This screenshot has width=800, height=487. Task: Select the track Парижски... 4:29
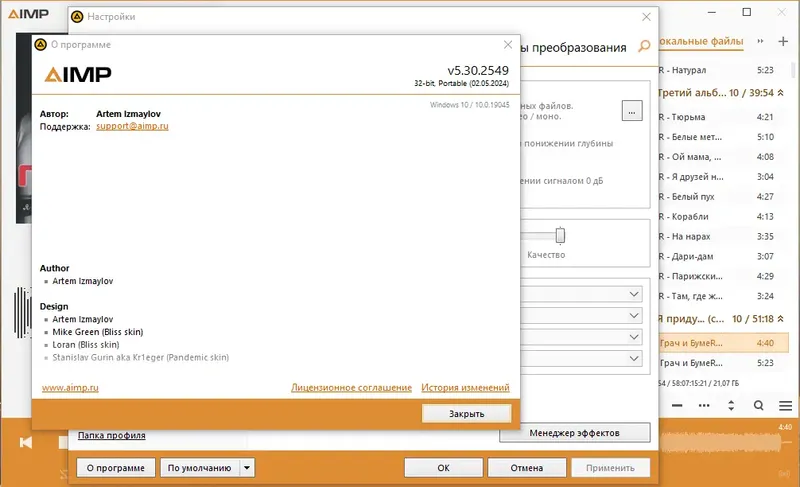[723, 276]
